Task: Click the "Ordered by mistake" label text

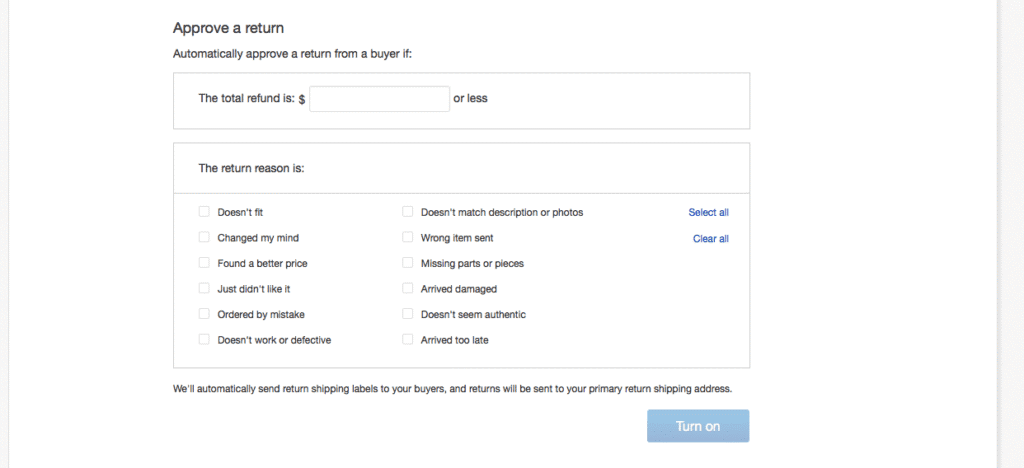Action: (x=260, y=315)
